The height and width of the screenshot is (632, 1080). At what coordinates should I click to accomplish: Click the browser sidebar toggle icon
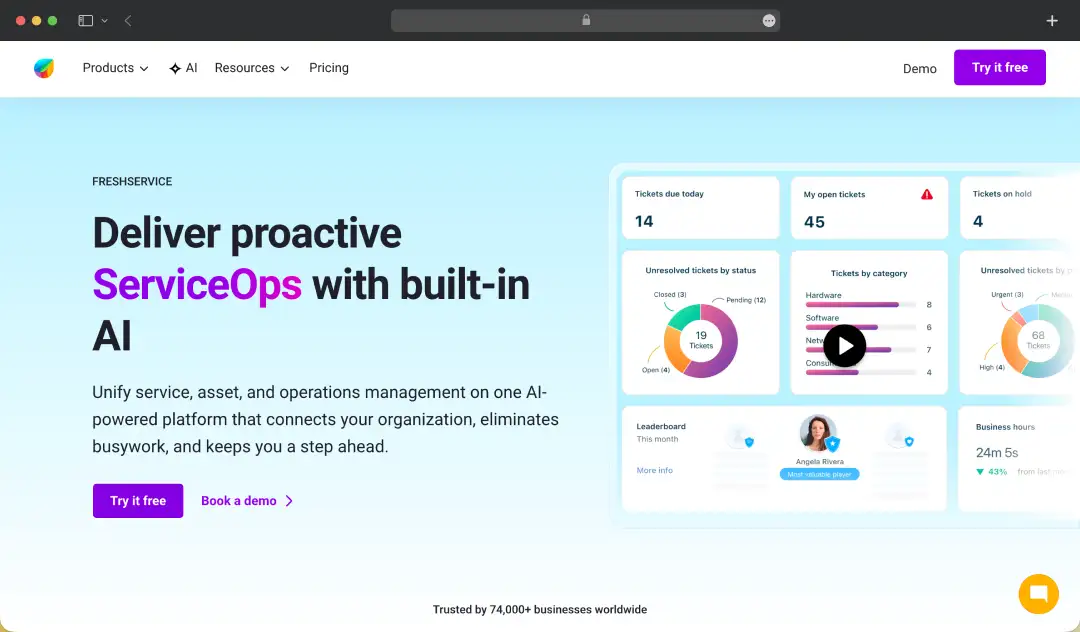(x=85, y=21)
